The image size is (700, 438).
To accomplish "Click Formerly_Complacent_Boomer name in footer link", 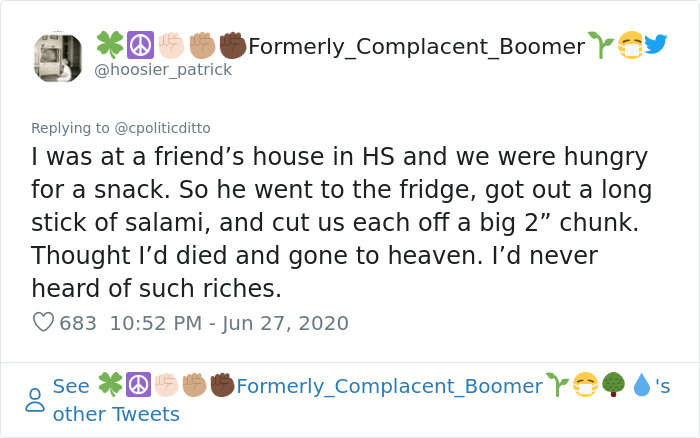I will click(390, 386).
